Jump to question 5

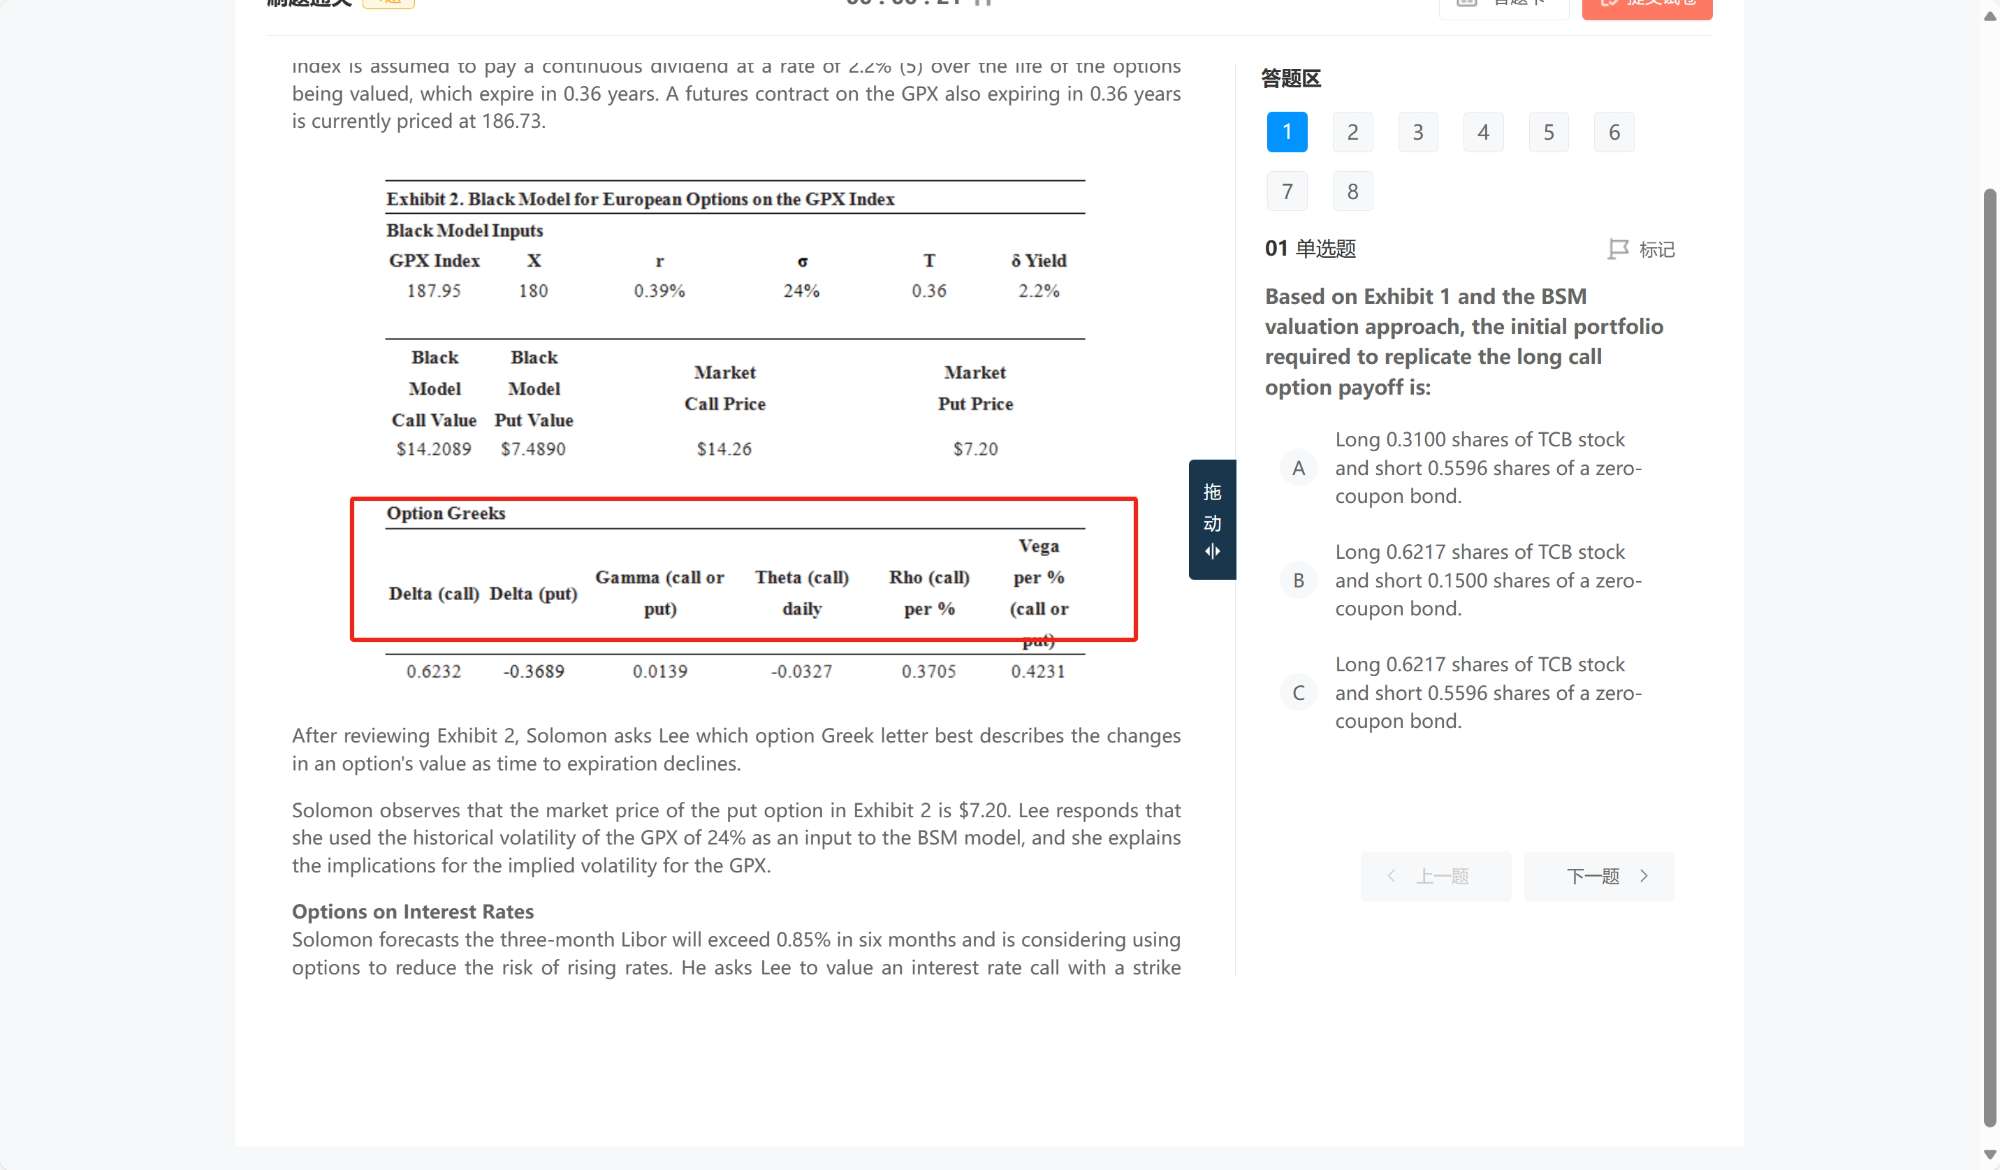[1548, 132]
